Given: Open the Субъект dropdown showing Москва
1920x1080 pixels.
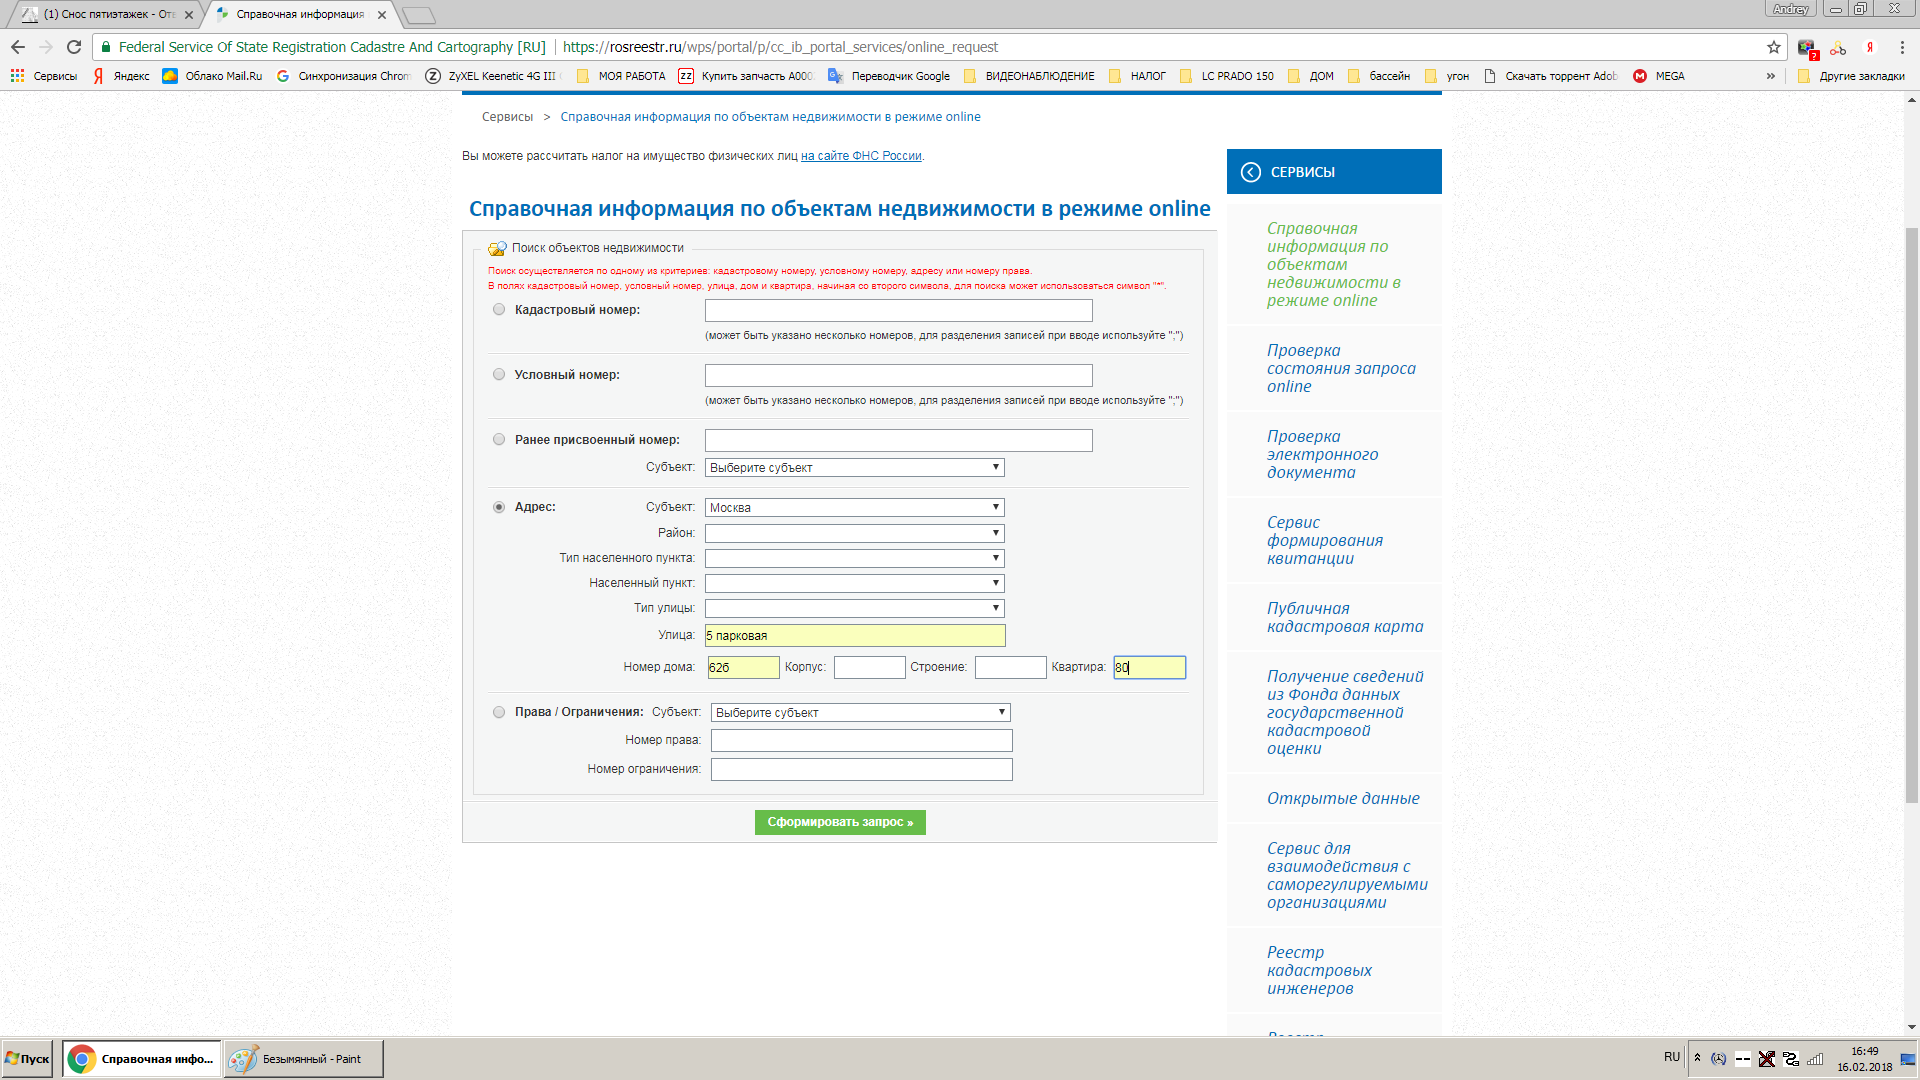Looking at the screenshot, I should [x=854, y=508].
